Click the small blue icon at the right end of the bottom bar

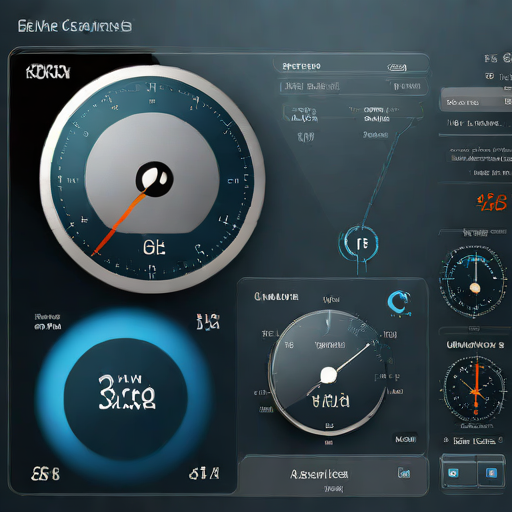point(404,473)
